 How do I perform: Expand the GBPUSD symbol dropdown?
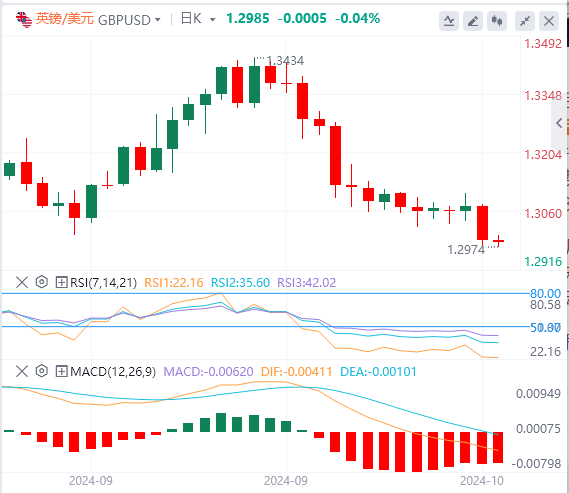tap(157, 20)
